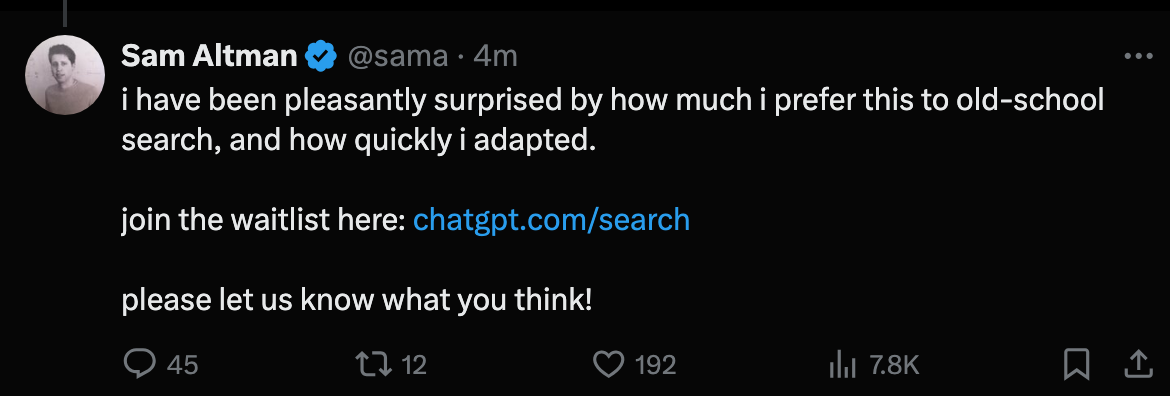
Task: Bookmark this tweet with the bookmark icon
Action: coord(1076,365)
